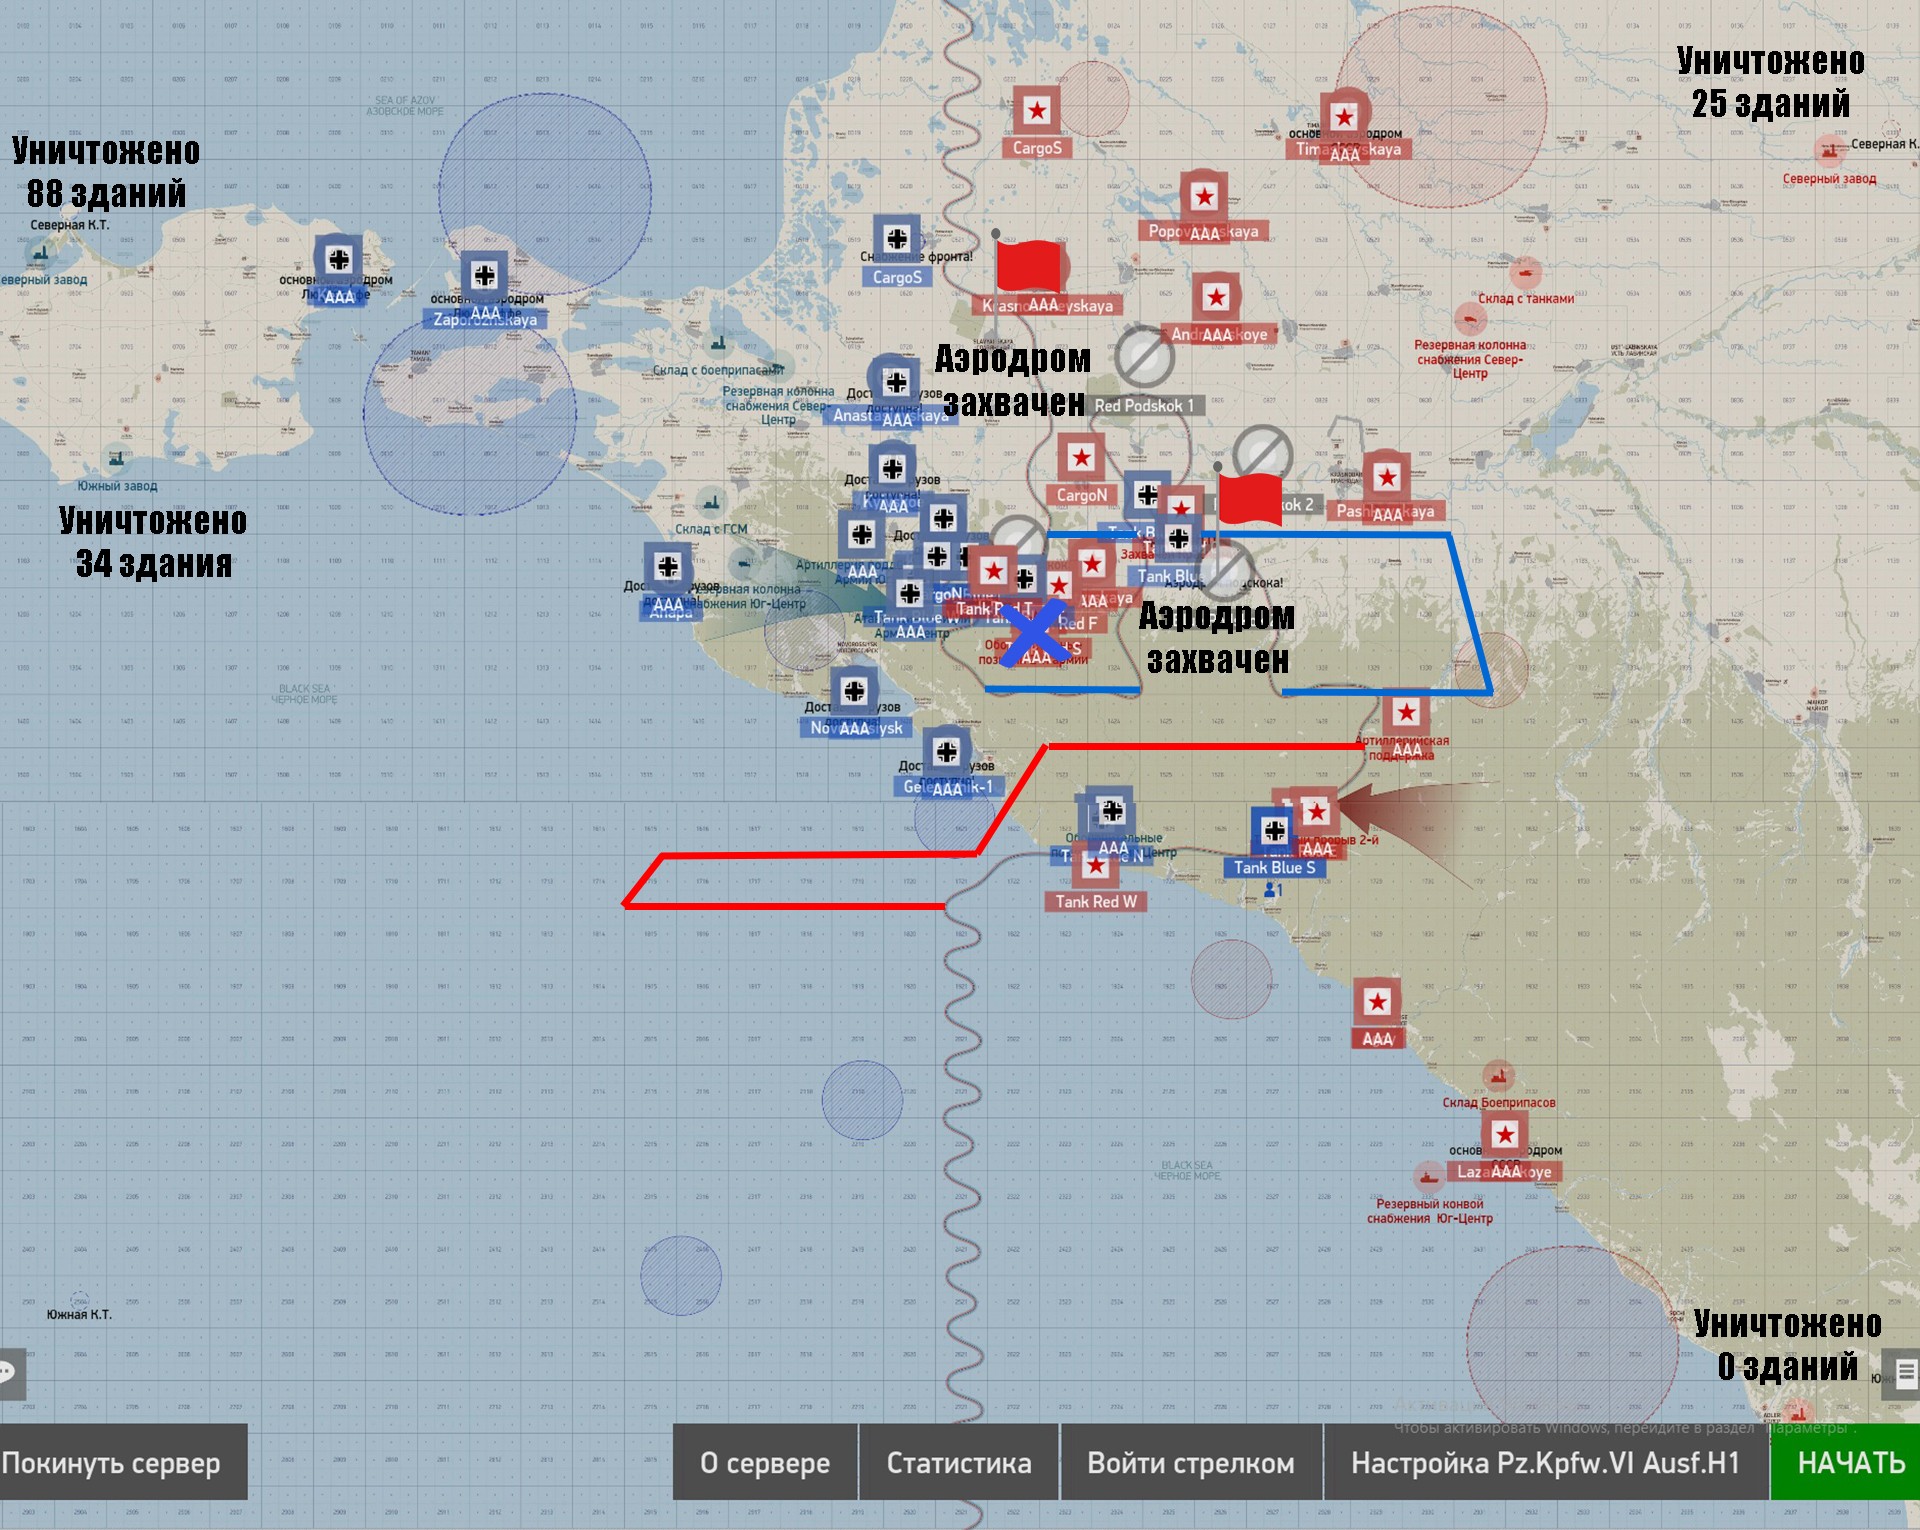The height and width of the screenshot is (1530, 1920).
Task: Select the Zaporozhskaya main airfield icon
Action: [485, 275]
